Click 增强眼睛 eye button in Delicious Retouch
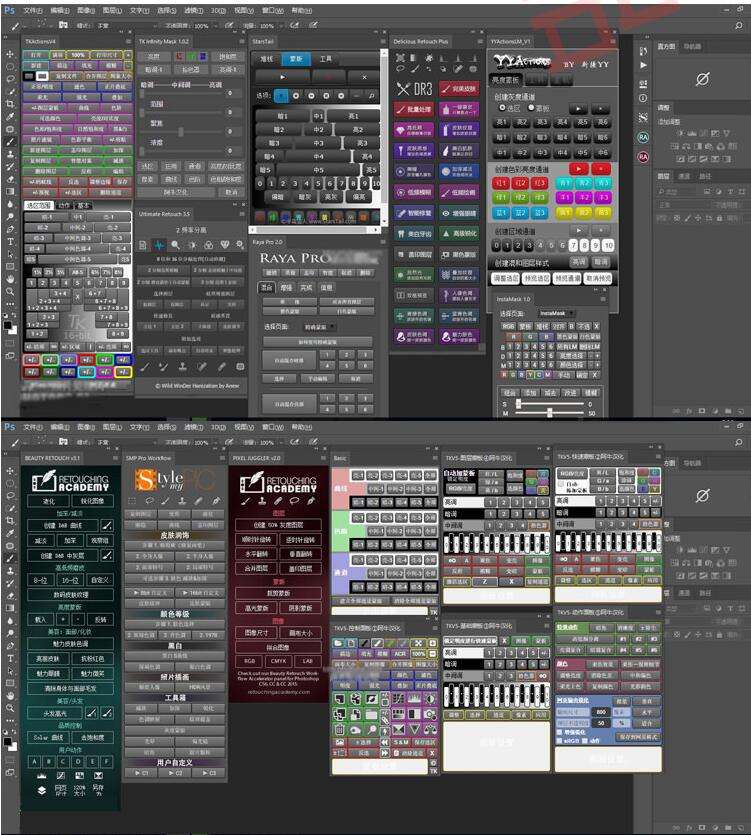Screen dimensions: 751x835 (x=459, y=213)
